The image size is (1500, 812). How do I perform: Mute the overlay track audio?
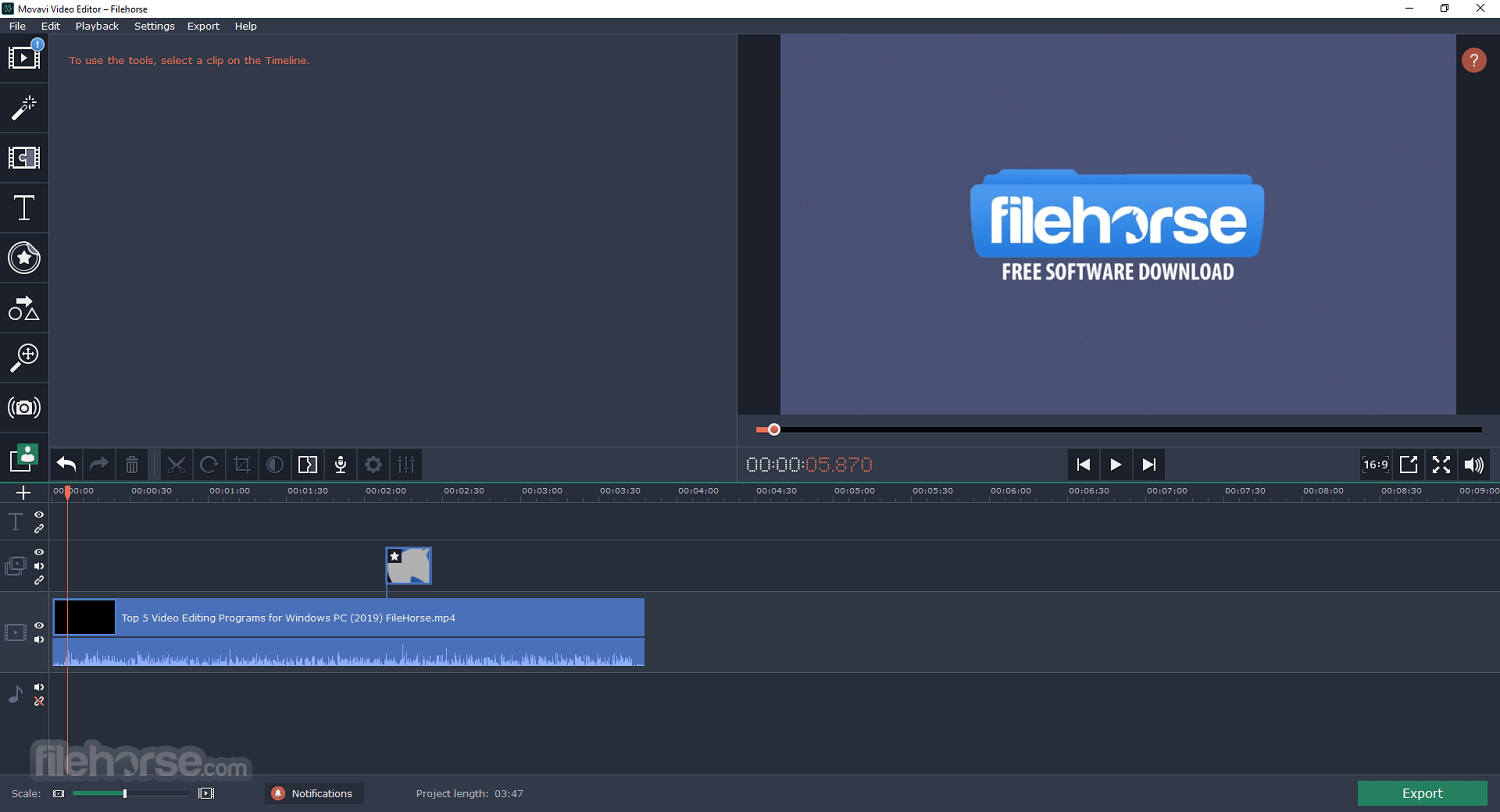tap(39, 566)
